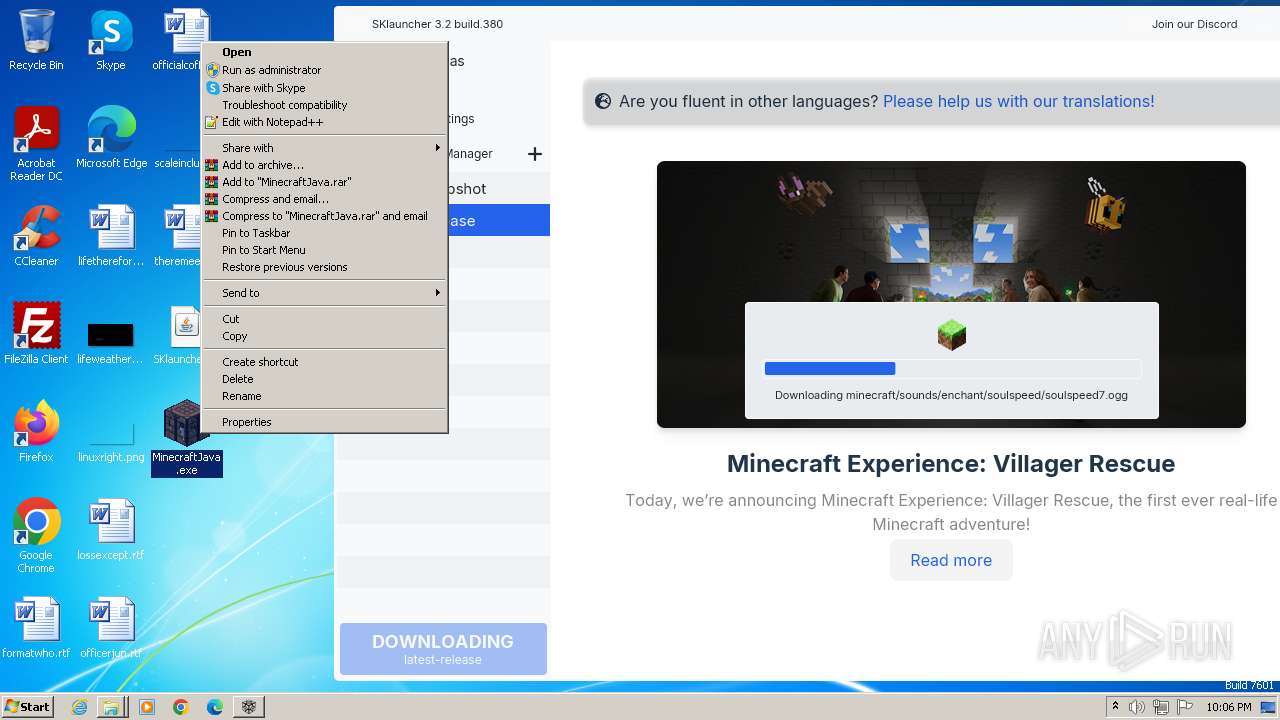Open the Windows Start menu
This screenshot has height=720, width=1280.
[28, 707]
